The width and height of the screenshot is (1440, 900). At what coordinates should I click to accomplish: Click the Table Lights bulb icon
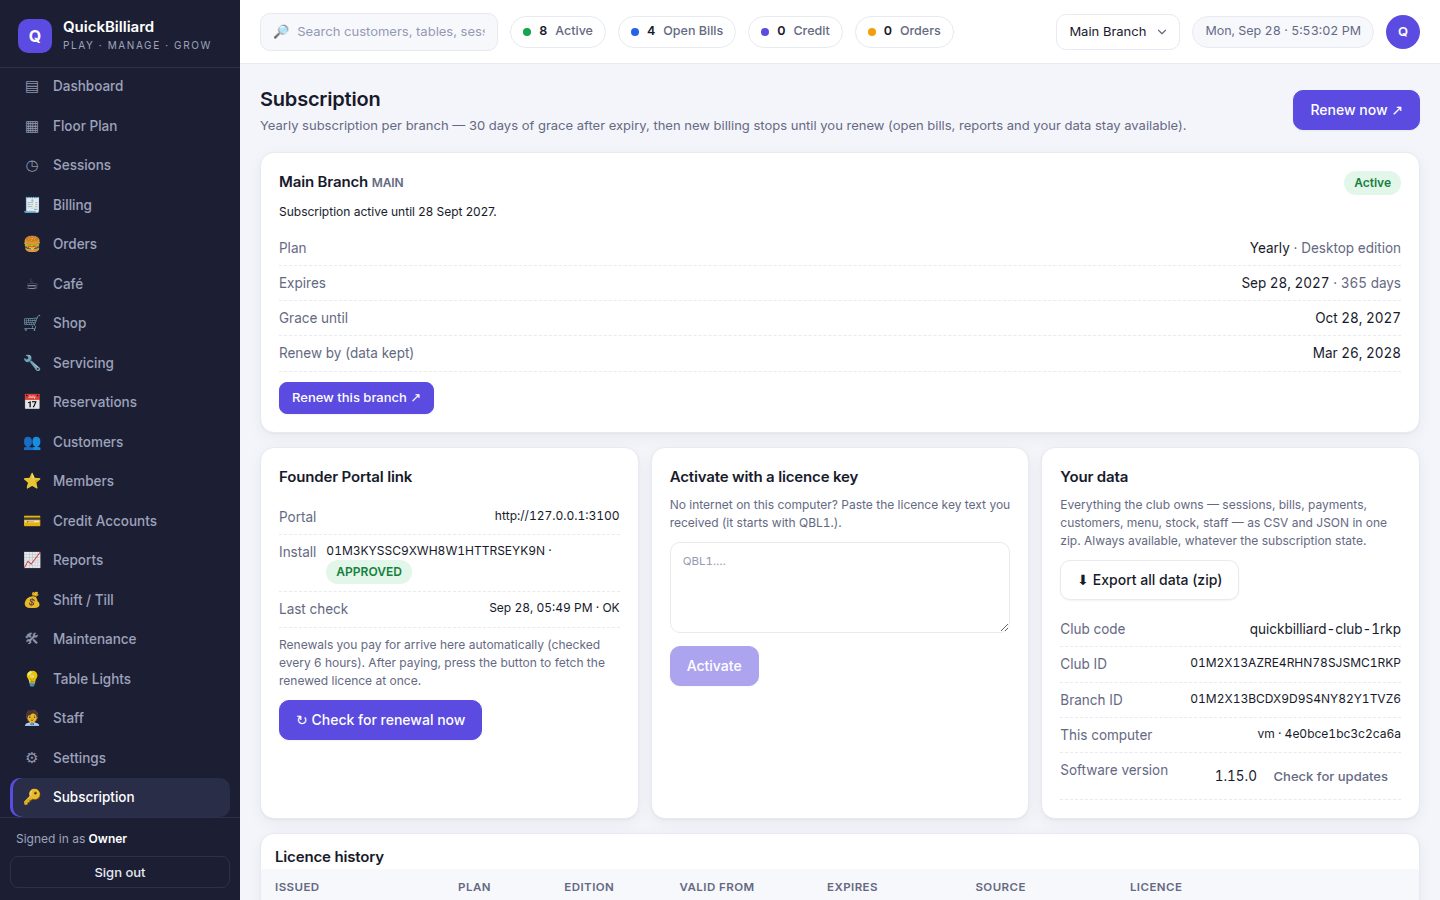coord(32,679)
